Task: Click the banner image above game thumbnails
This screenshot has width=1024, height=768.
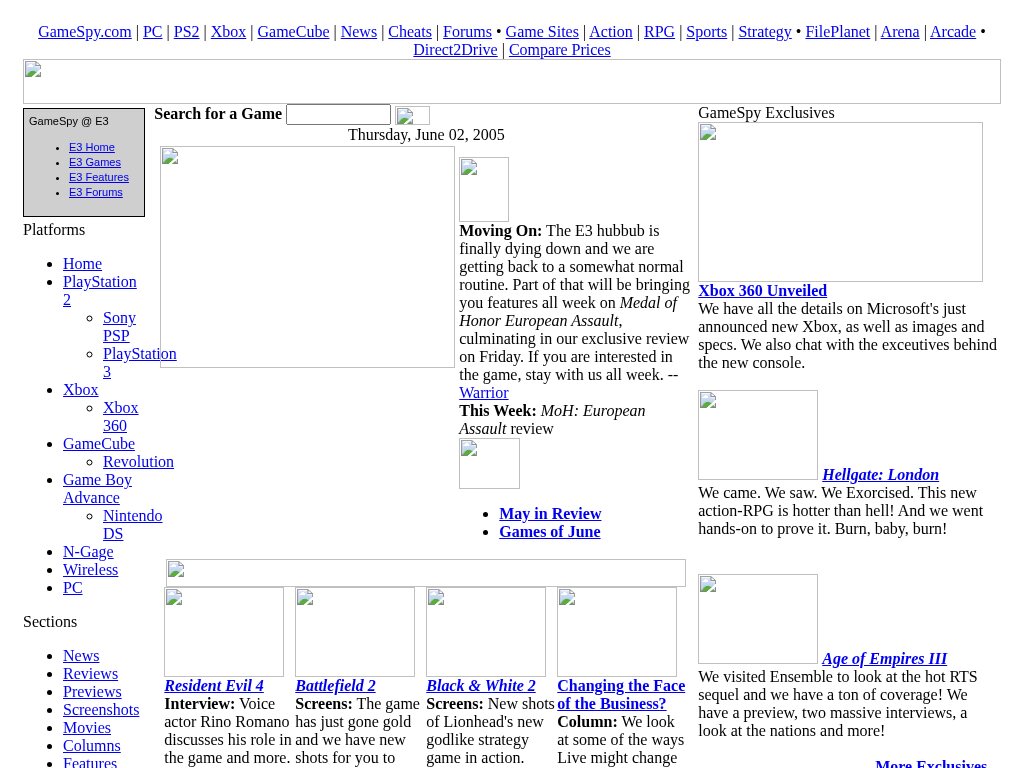Action: (426, 573)
